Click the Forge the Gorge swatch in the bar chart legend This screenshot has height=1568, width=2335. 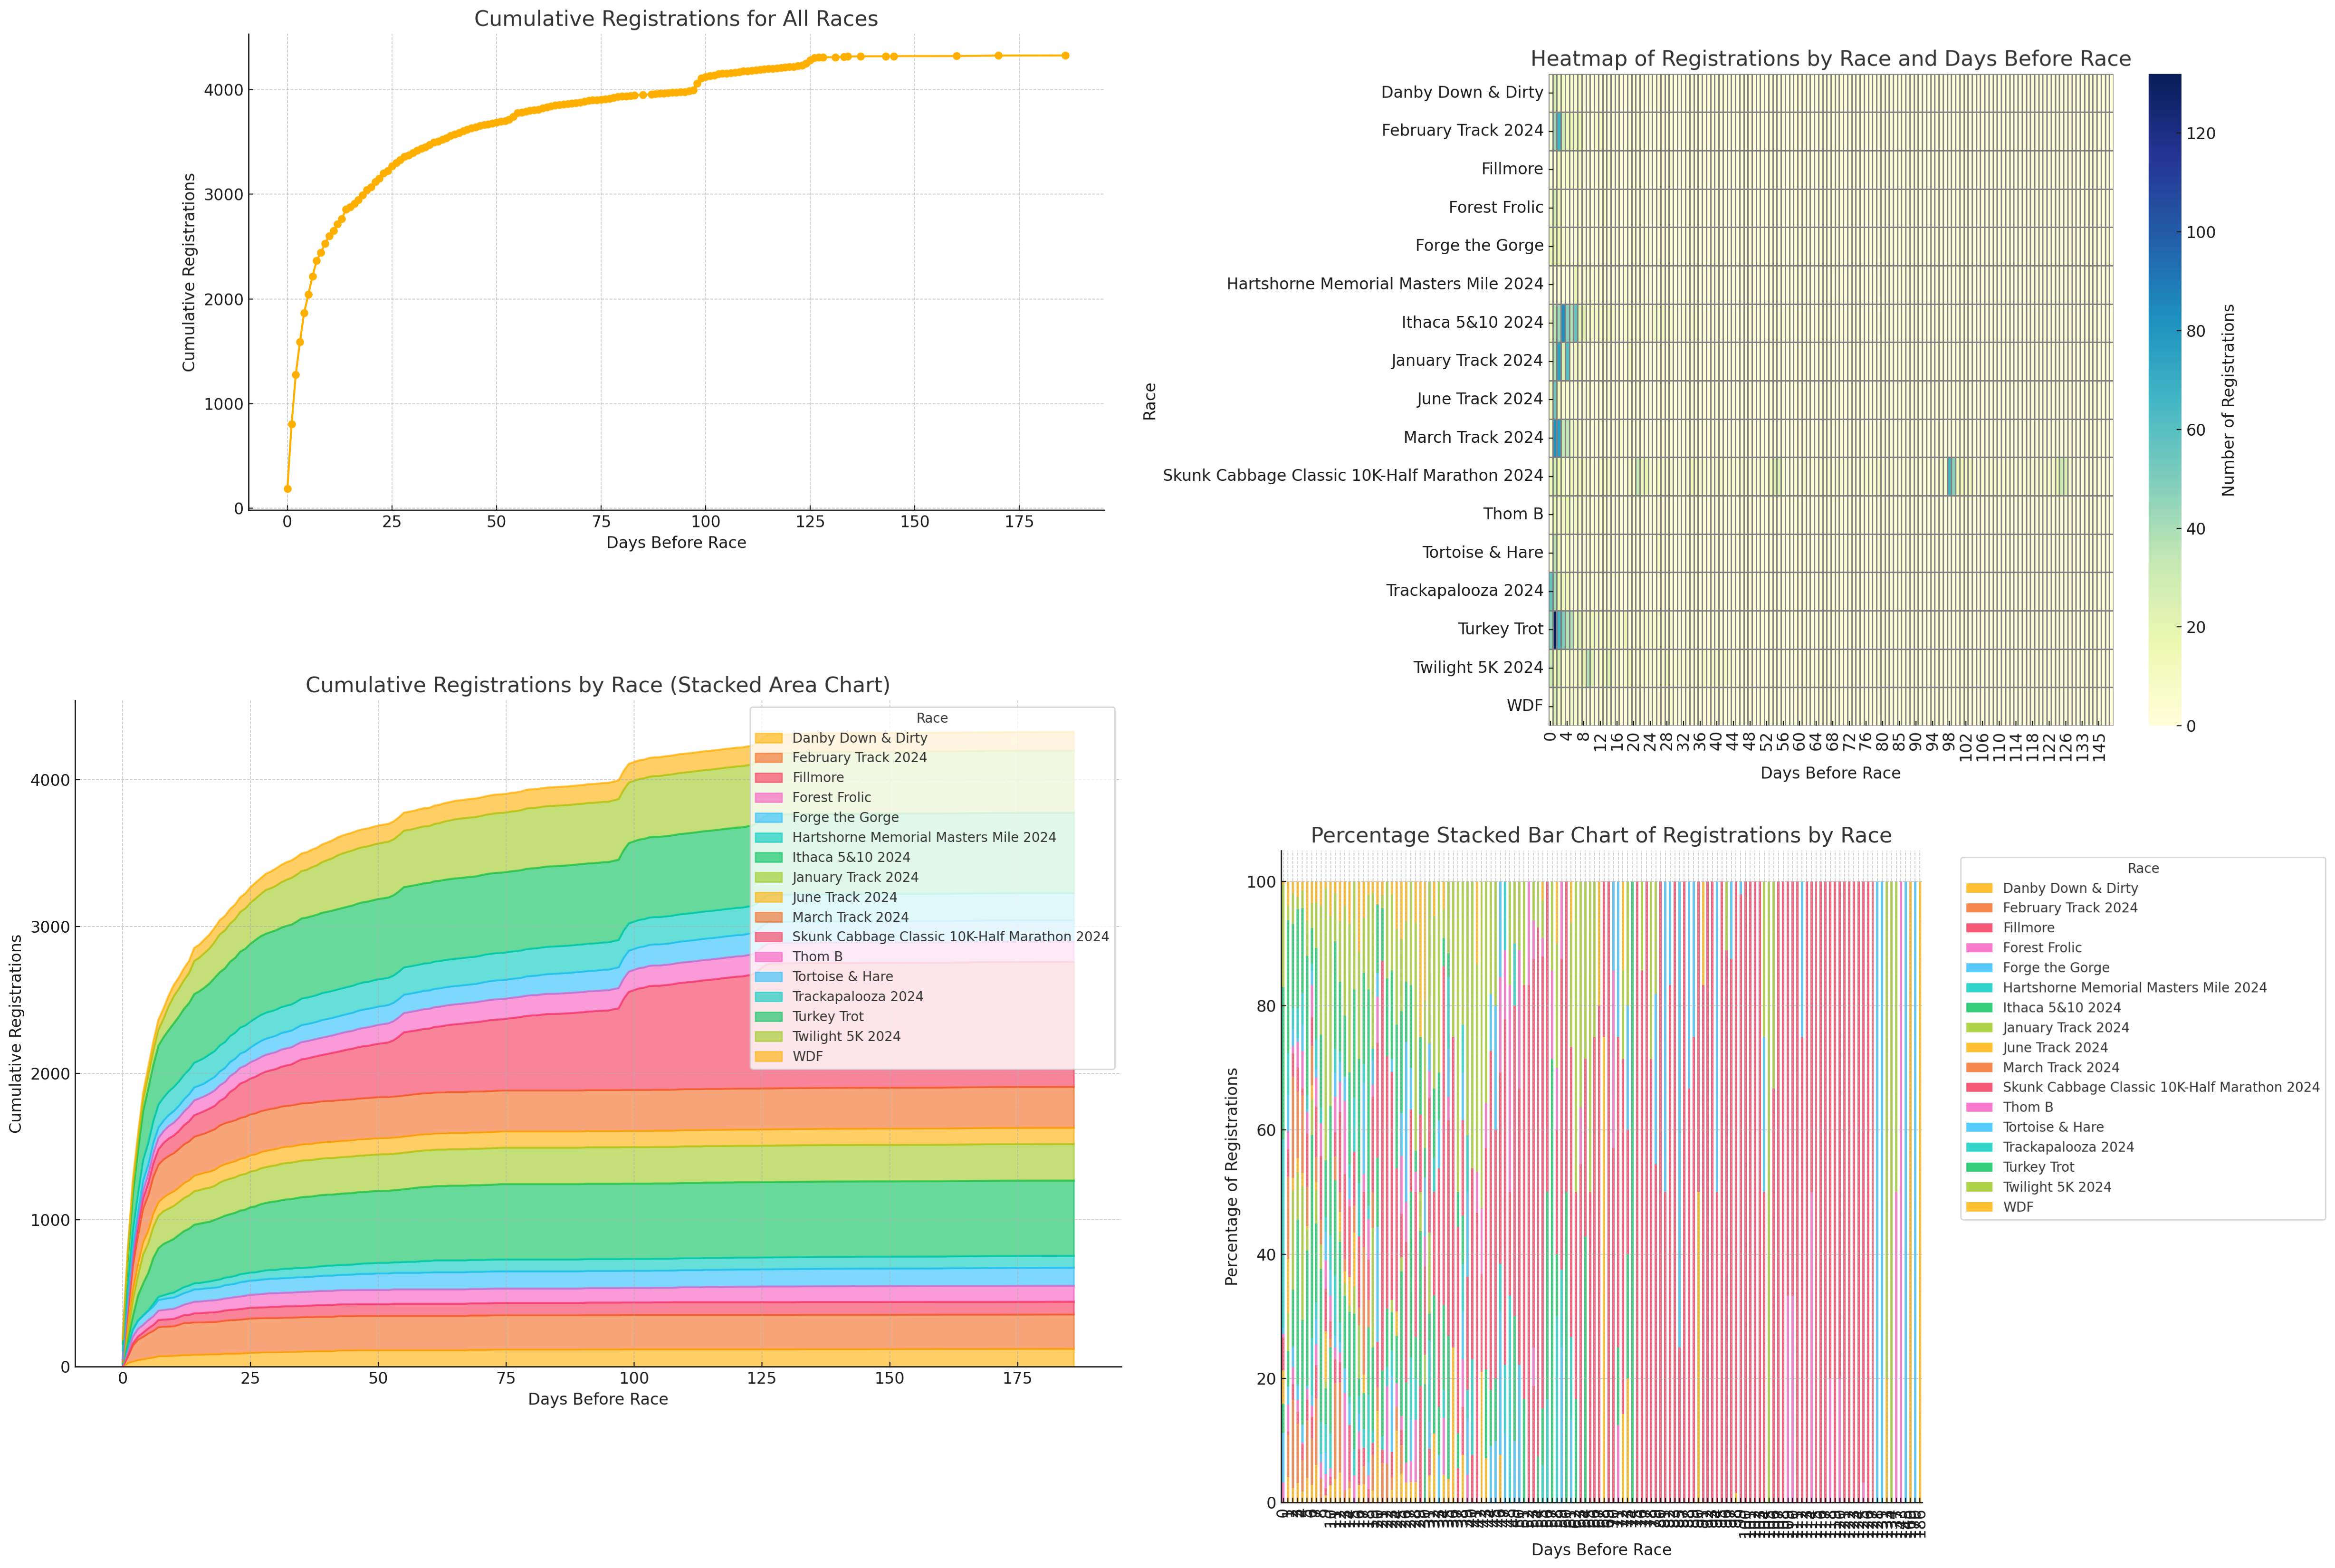point(1979,968)
